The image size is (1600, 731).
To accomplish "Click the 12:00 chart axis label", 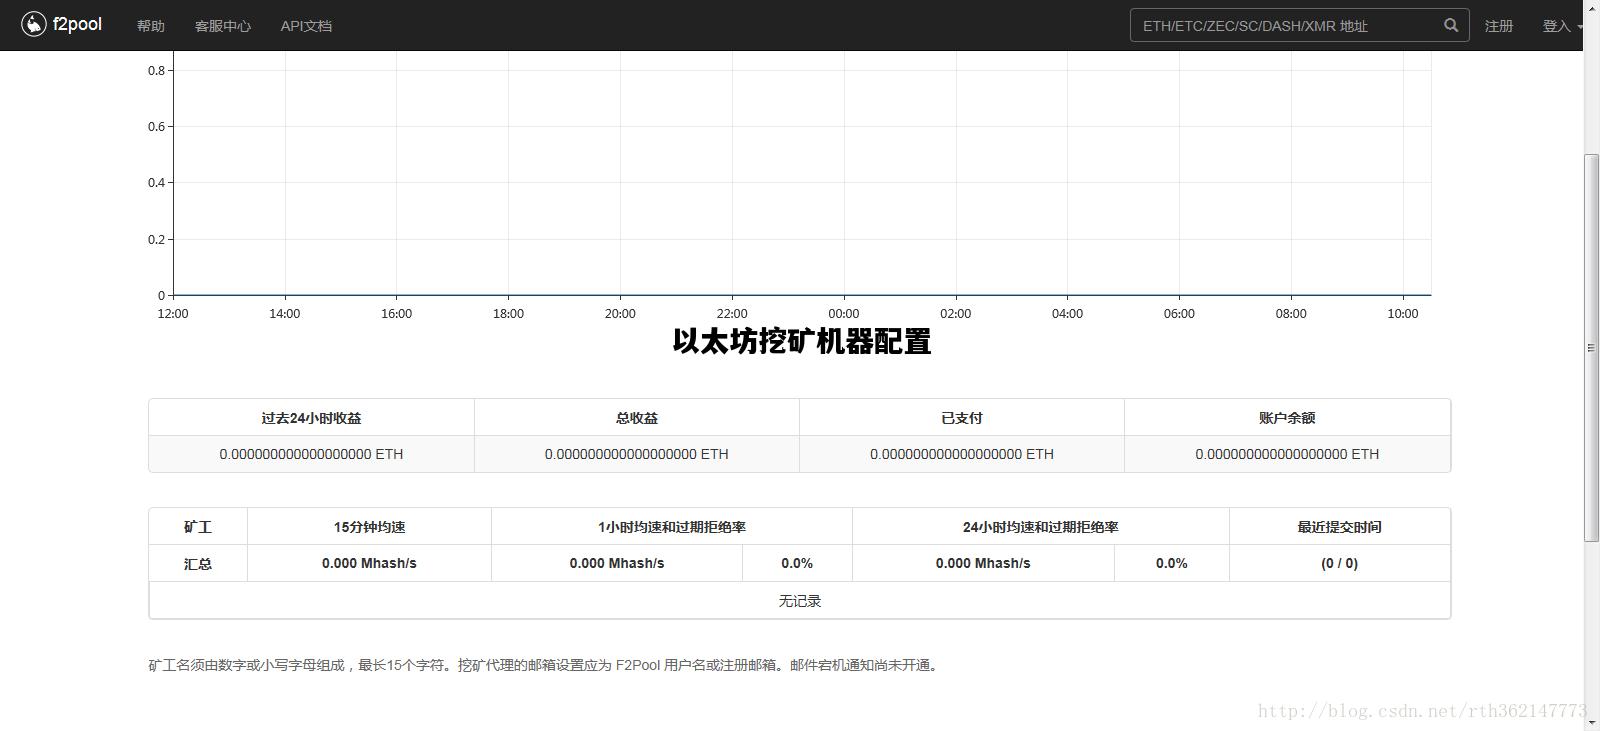I will [x=173, y=314].
